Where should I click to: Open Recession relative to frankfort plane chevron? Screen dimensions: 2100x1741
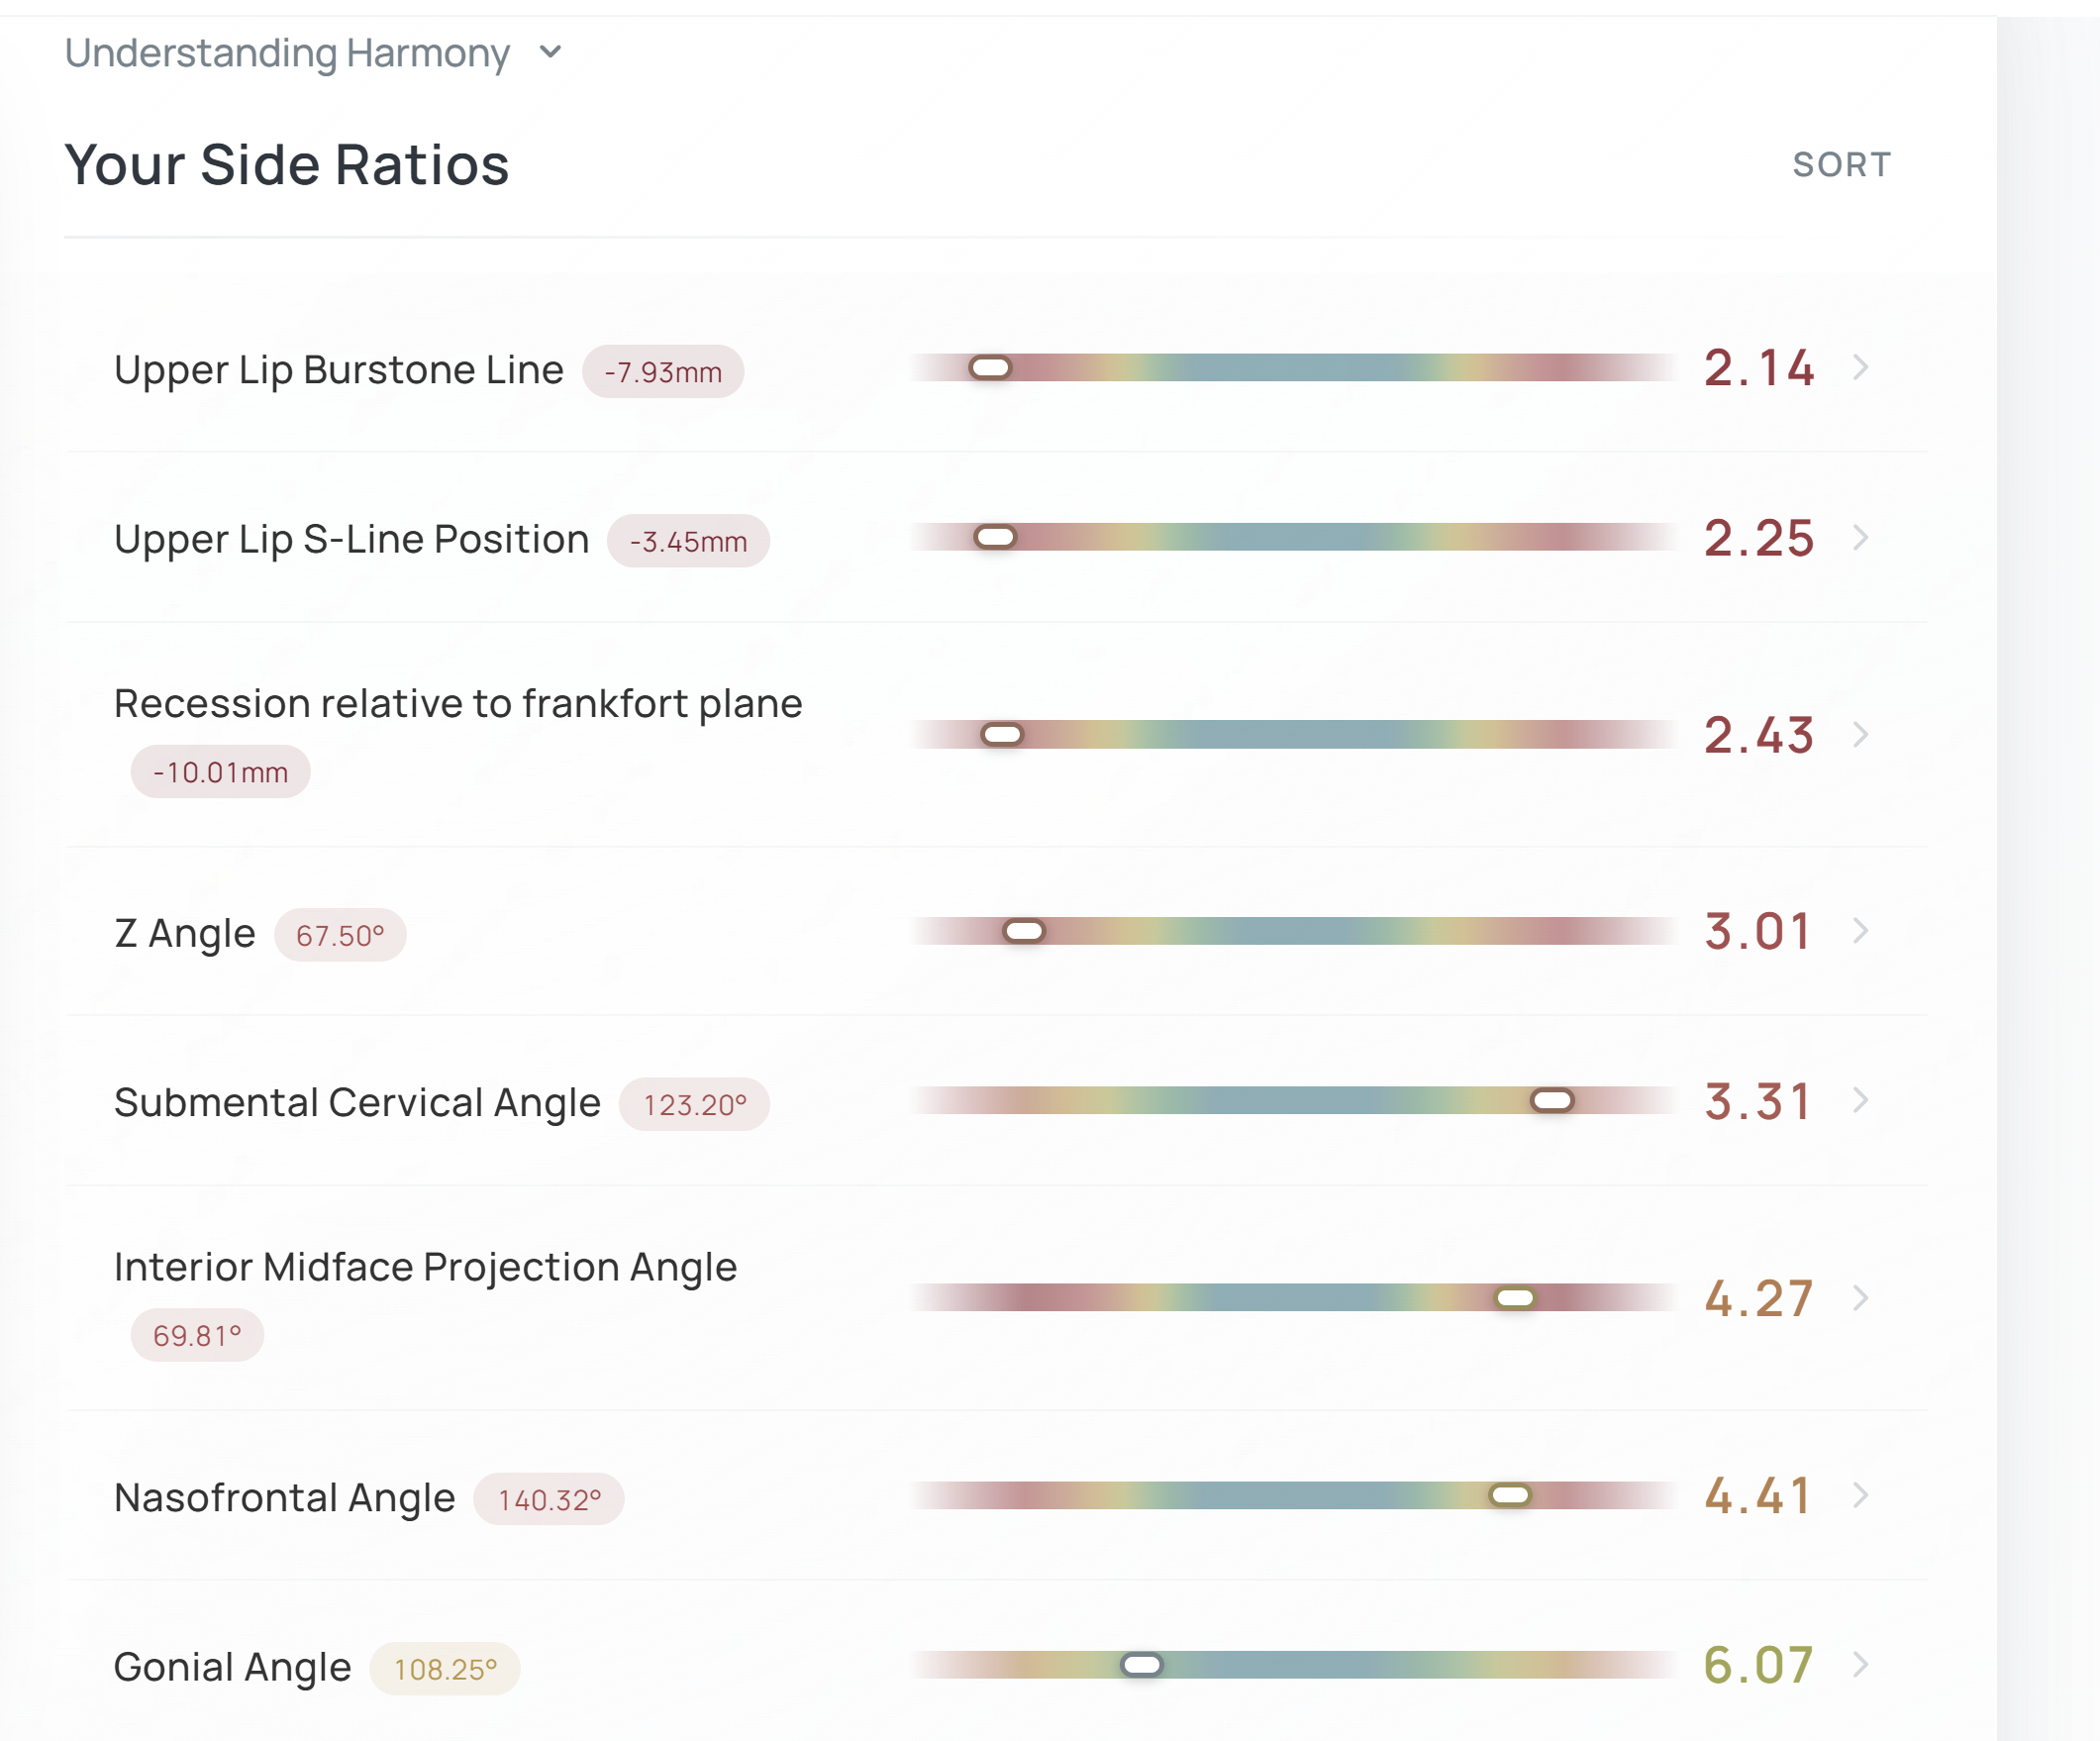(1860, 735)
